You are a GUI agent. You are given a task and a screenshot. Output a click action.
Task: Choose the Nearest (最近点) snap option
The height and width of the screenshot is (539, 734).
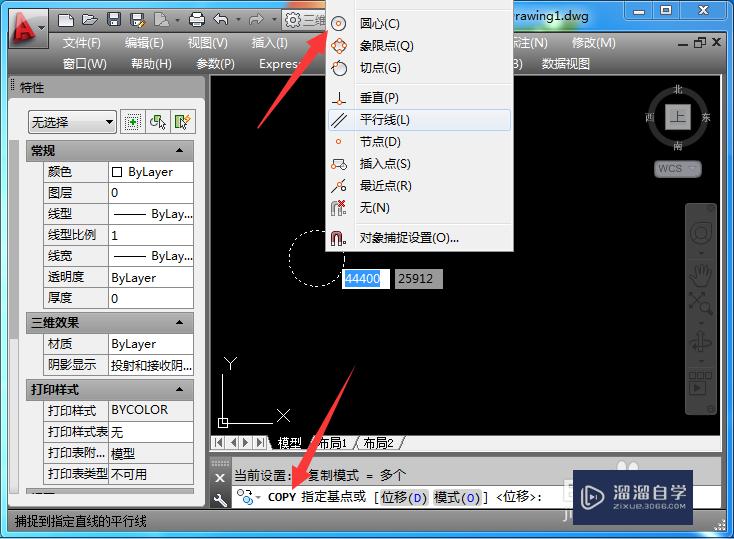click(x=419, y=186)
